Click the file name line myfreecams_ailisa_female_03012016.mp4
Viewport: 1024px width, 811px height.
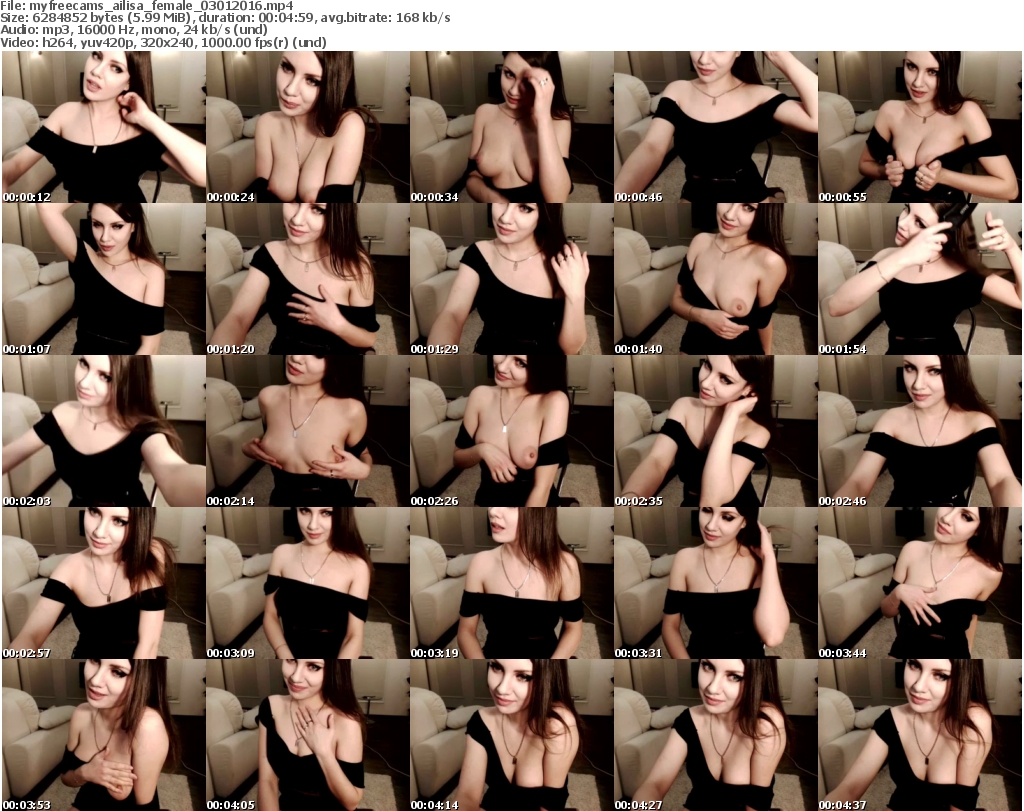[147, 6]
